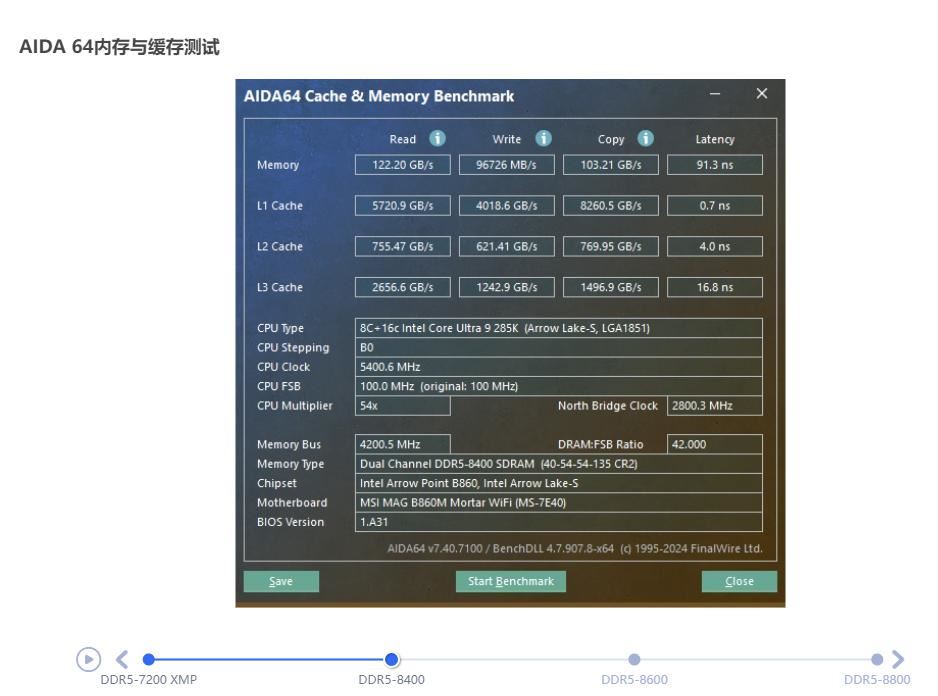Click Memory latency value 91.3 ns
Screen dimensions: 938x696
[x=715, y=165]
